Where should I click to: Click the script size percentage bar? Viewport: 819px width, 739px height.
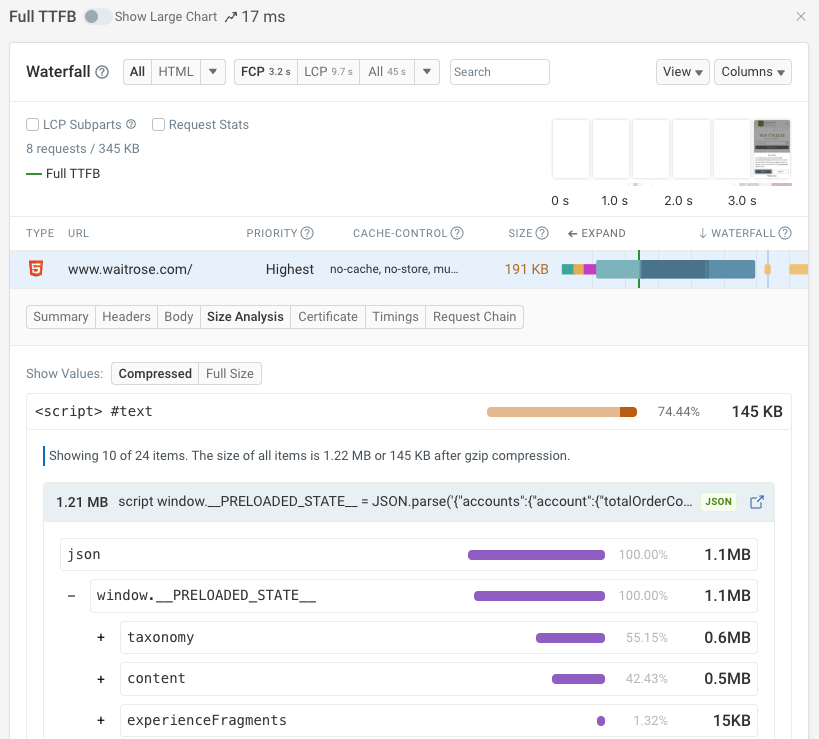click(560, 410)
